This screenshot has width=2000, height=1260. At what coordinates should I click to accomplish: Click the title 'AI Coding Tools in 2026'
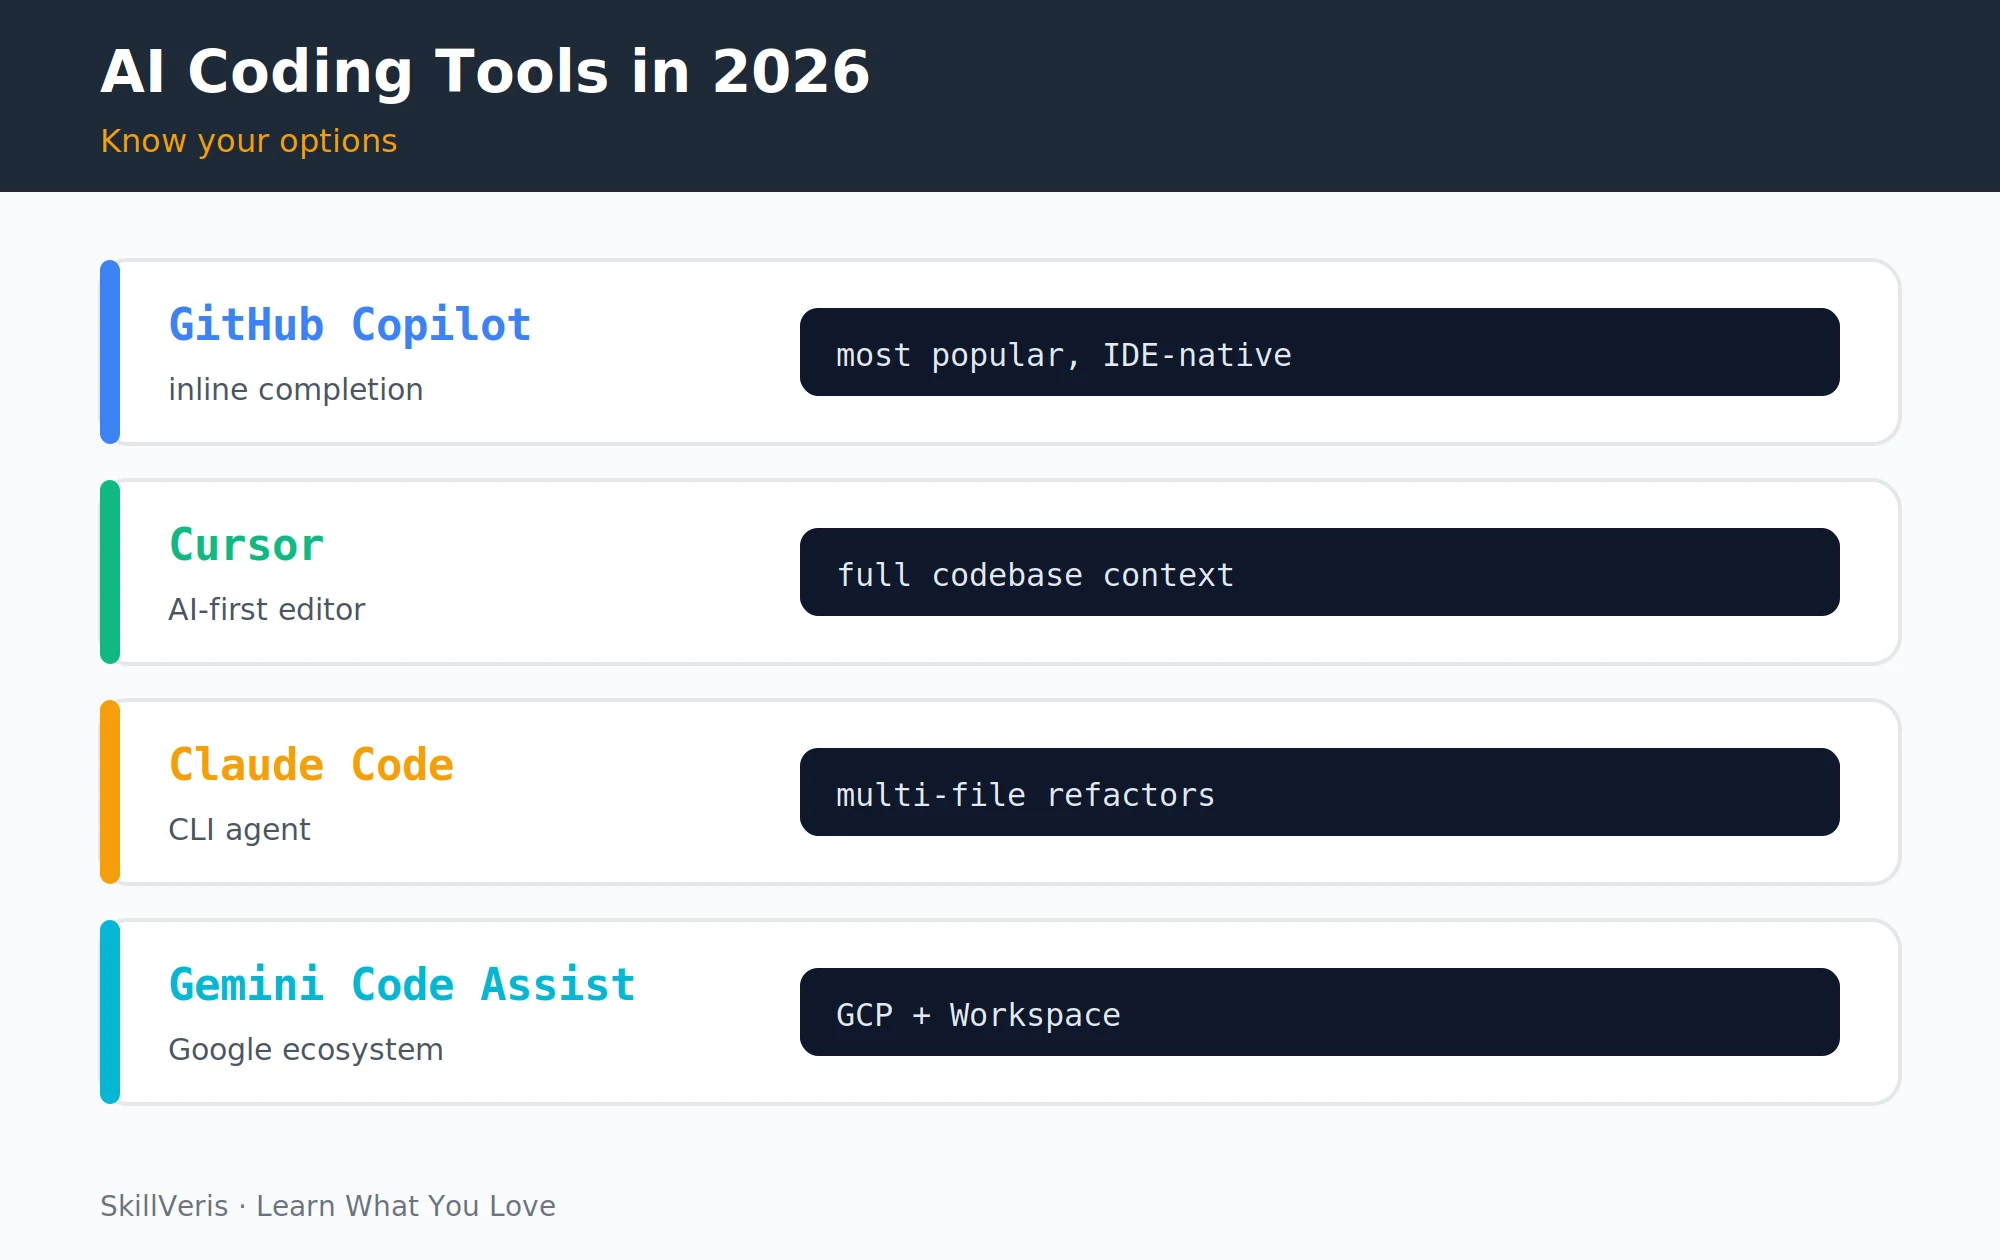pyautogui.click(x=485, y=72)
